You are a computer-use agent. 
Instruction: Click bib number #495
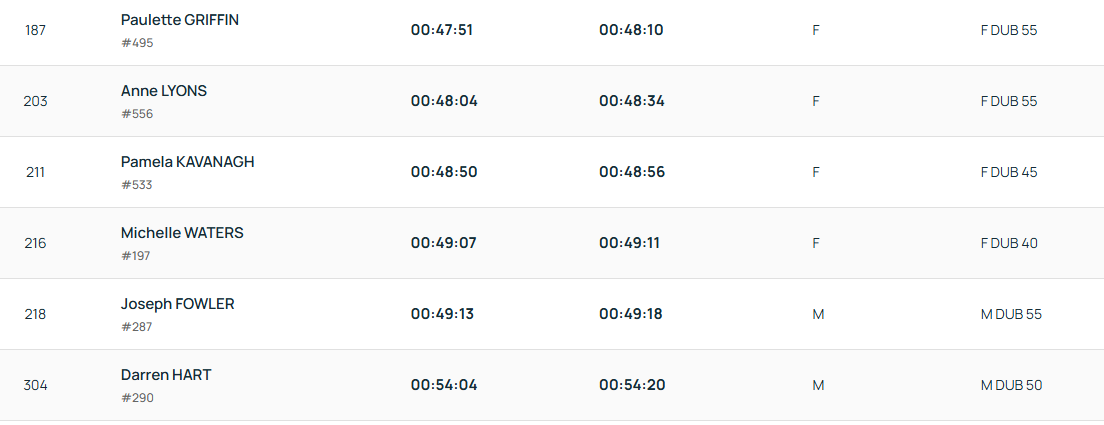[x=137, y=43]
